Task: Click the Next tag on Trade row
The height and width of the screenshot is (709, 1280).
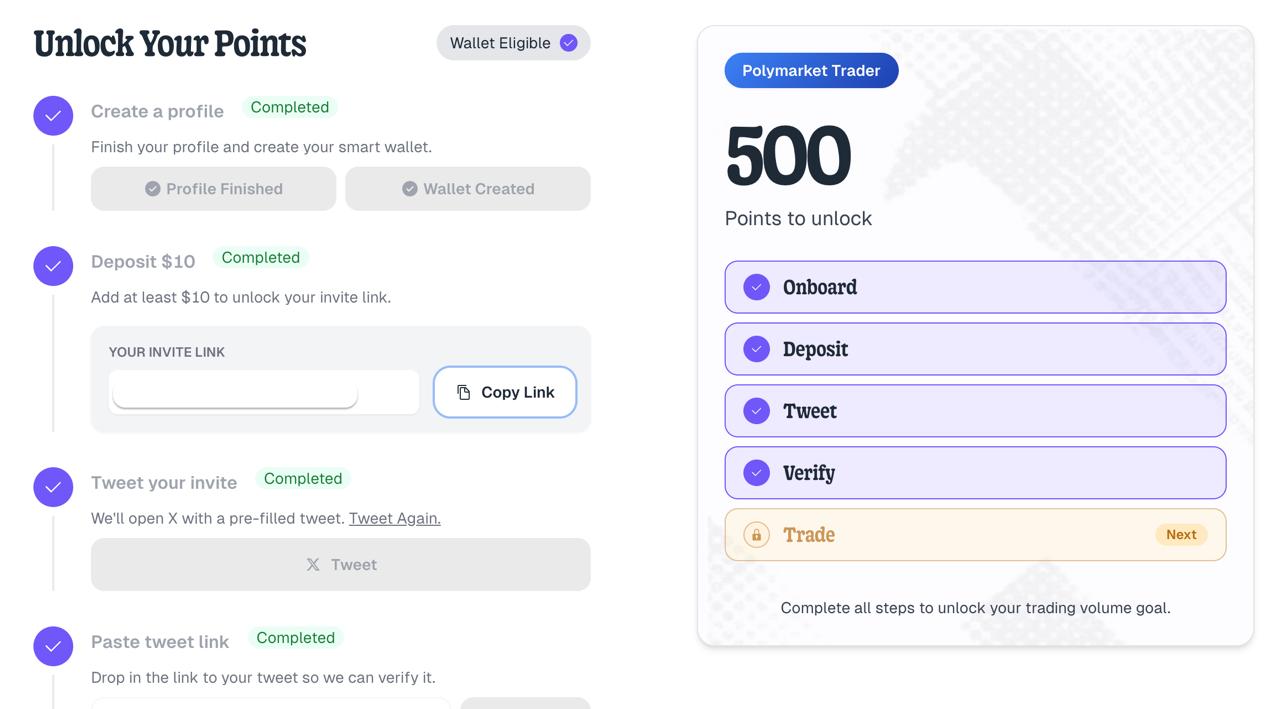Action: 1181,535
